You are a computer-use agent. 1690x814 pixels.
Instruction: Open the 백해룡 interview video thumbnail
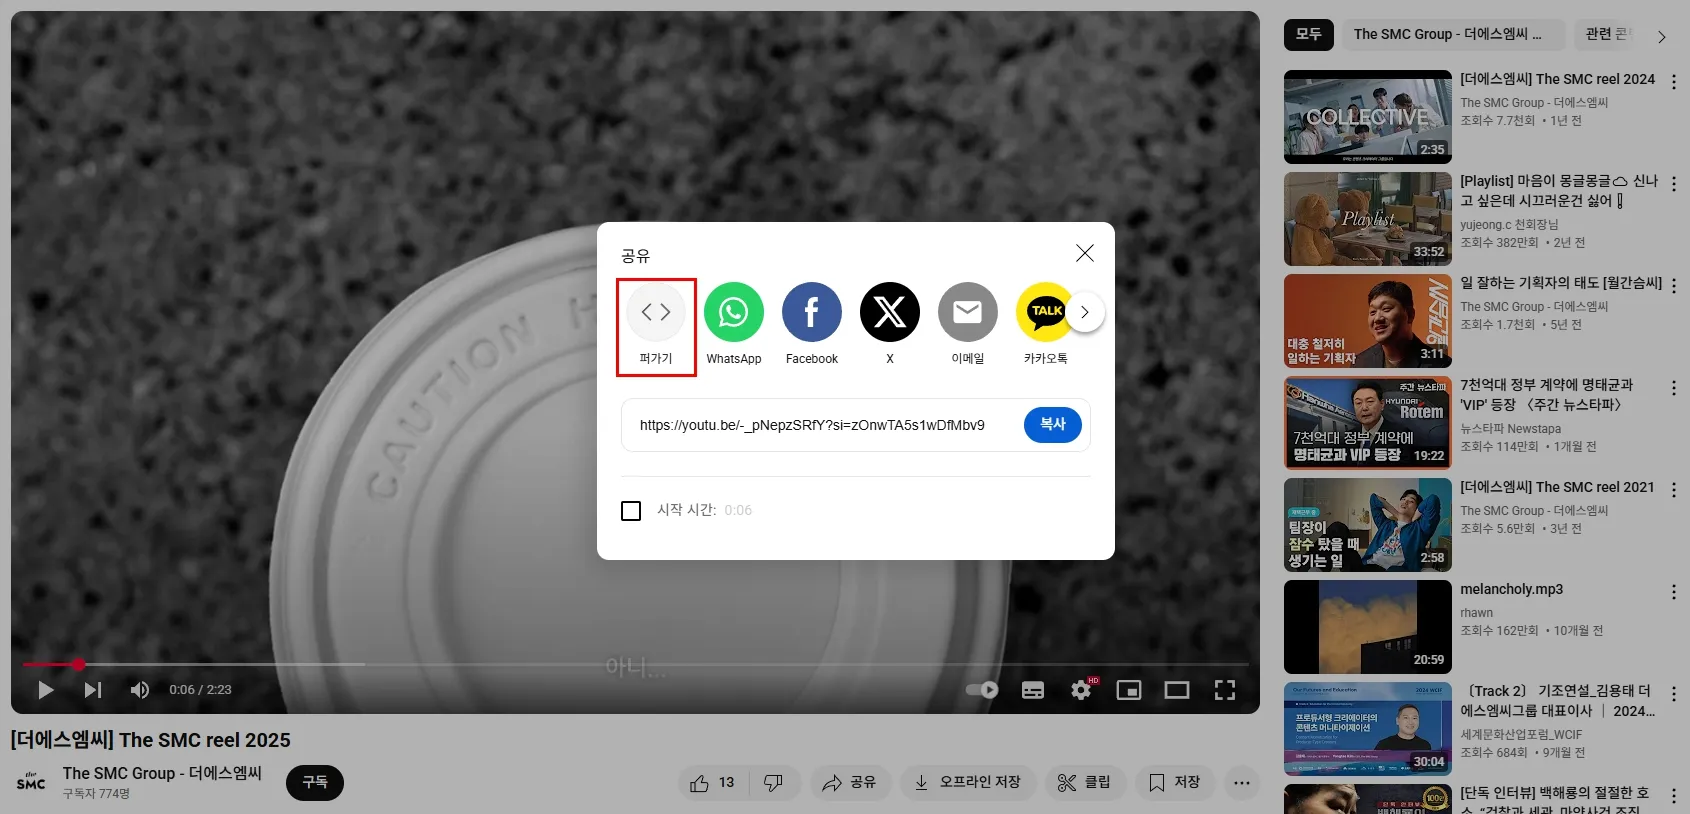pyautogui.click(x=1368, y=799)
